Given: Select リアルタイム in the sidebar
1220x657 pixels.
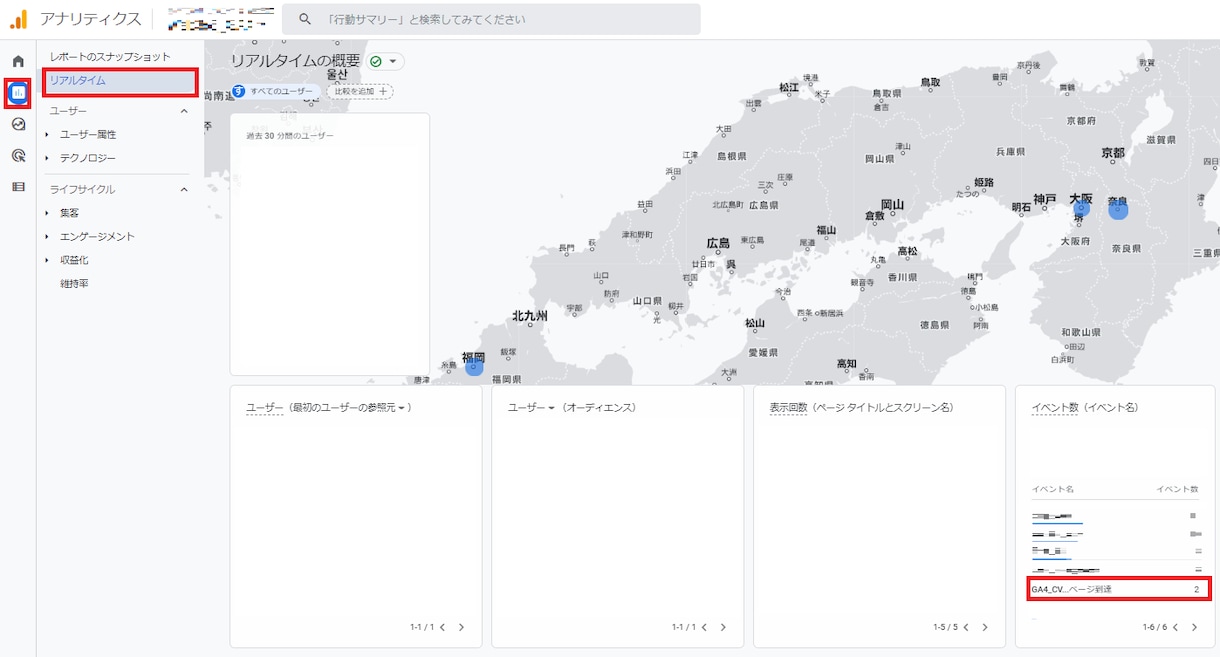Looking at the screenshot, I should coord(120,81).
